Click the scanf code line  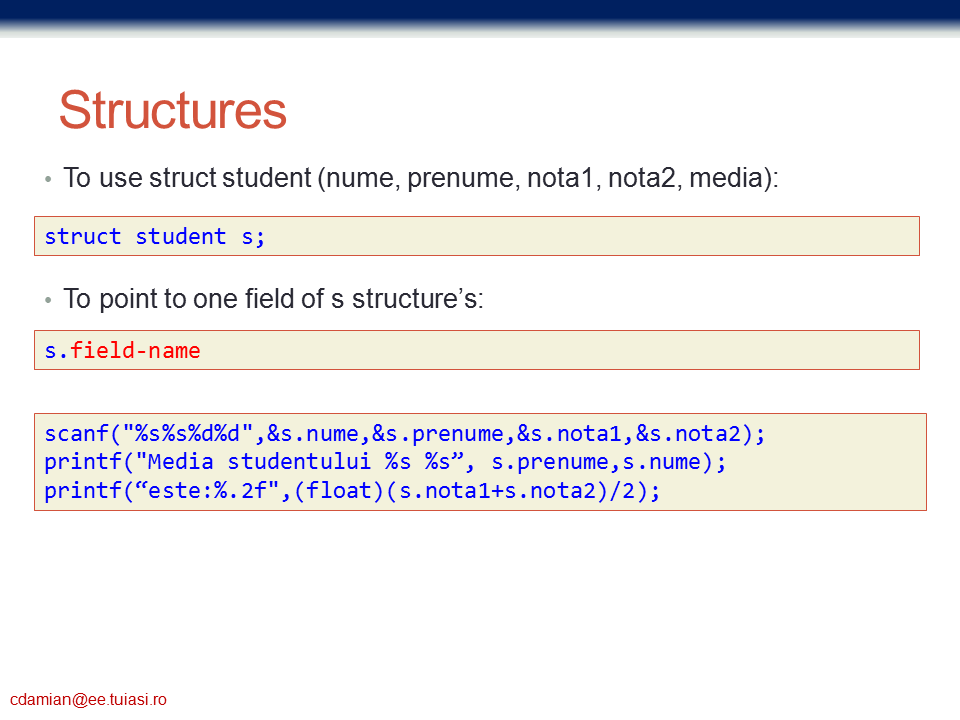point(404,434)
